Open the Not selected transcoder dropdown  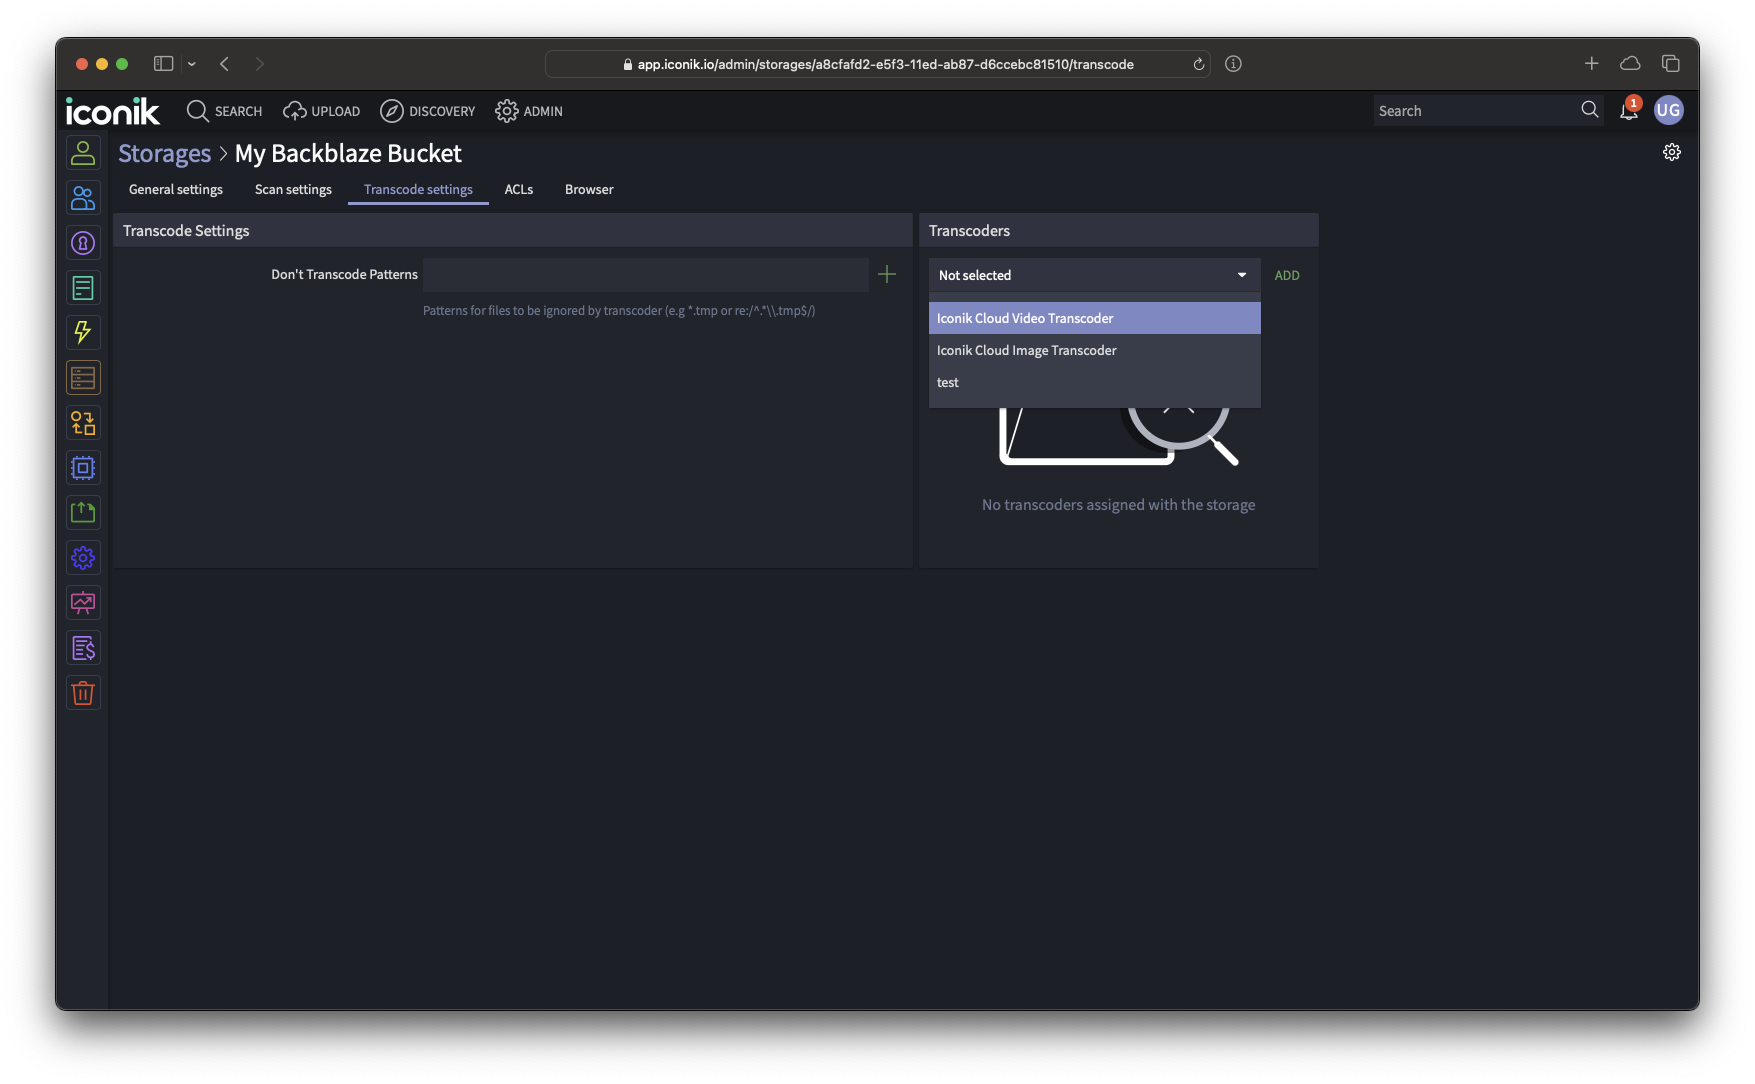tap(1094, 275)
